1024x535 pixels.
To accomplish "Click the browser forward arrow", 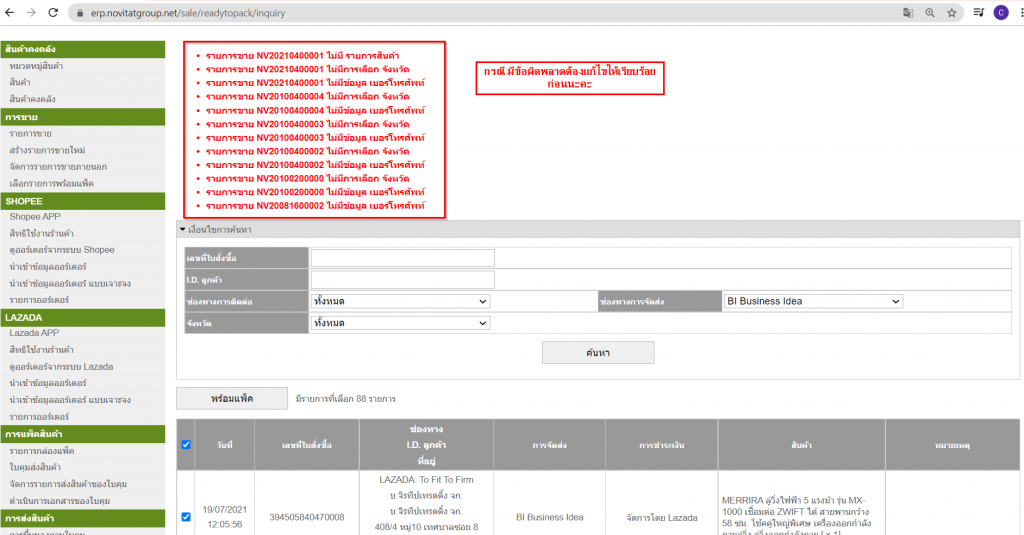I will pos(31,13).
